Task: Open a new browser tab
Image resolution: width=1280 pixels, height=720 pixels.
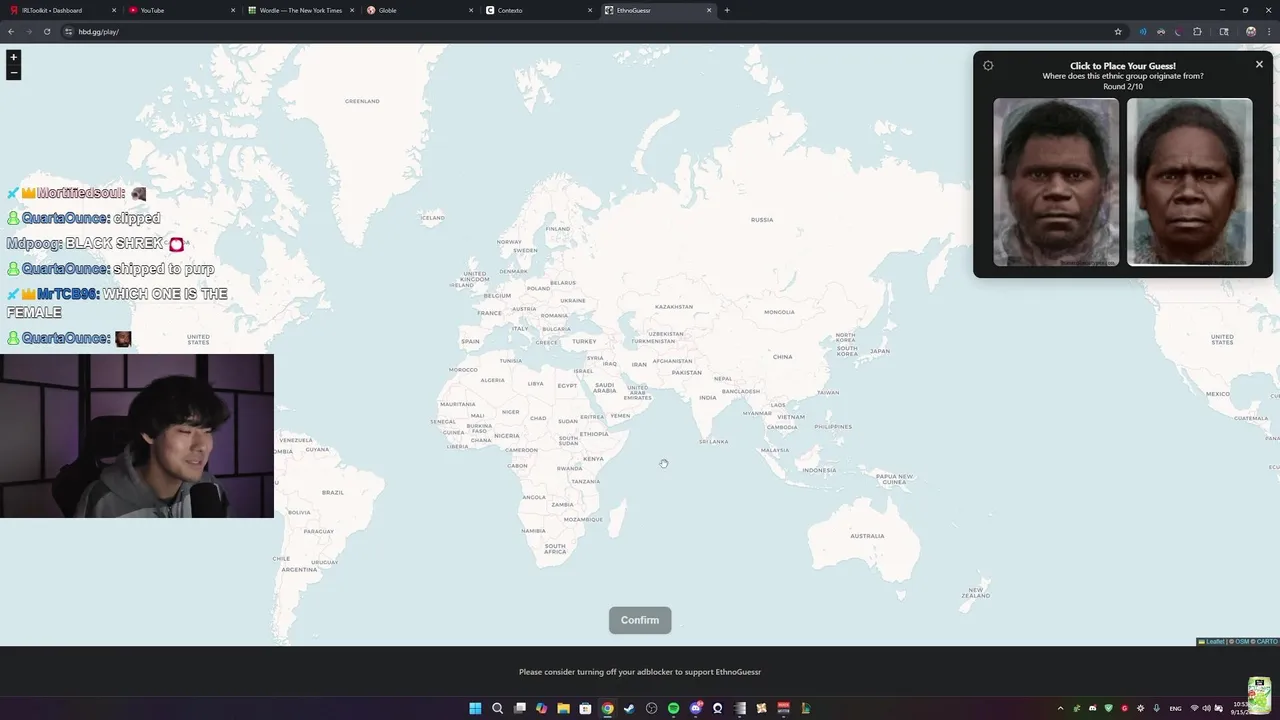Action: click(727, 10)
